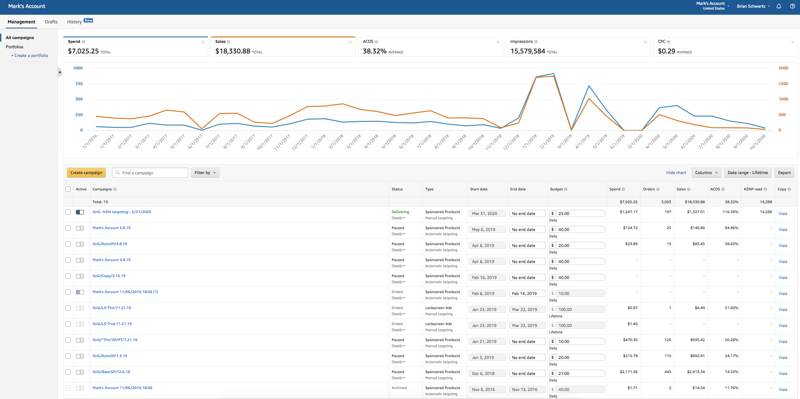
Task: Click info icon next to Budget column header
Action: click(x=565, y=189)
